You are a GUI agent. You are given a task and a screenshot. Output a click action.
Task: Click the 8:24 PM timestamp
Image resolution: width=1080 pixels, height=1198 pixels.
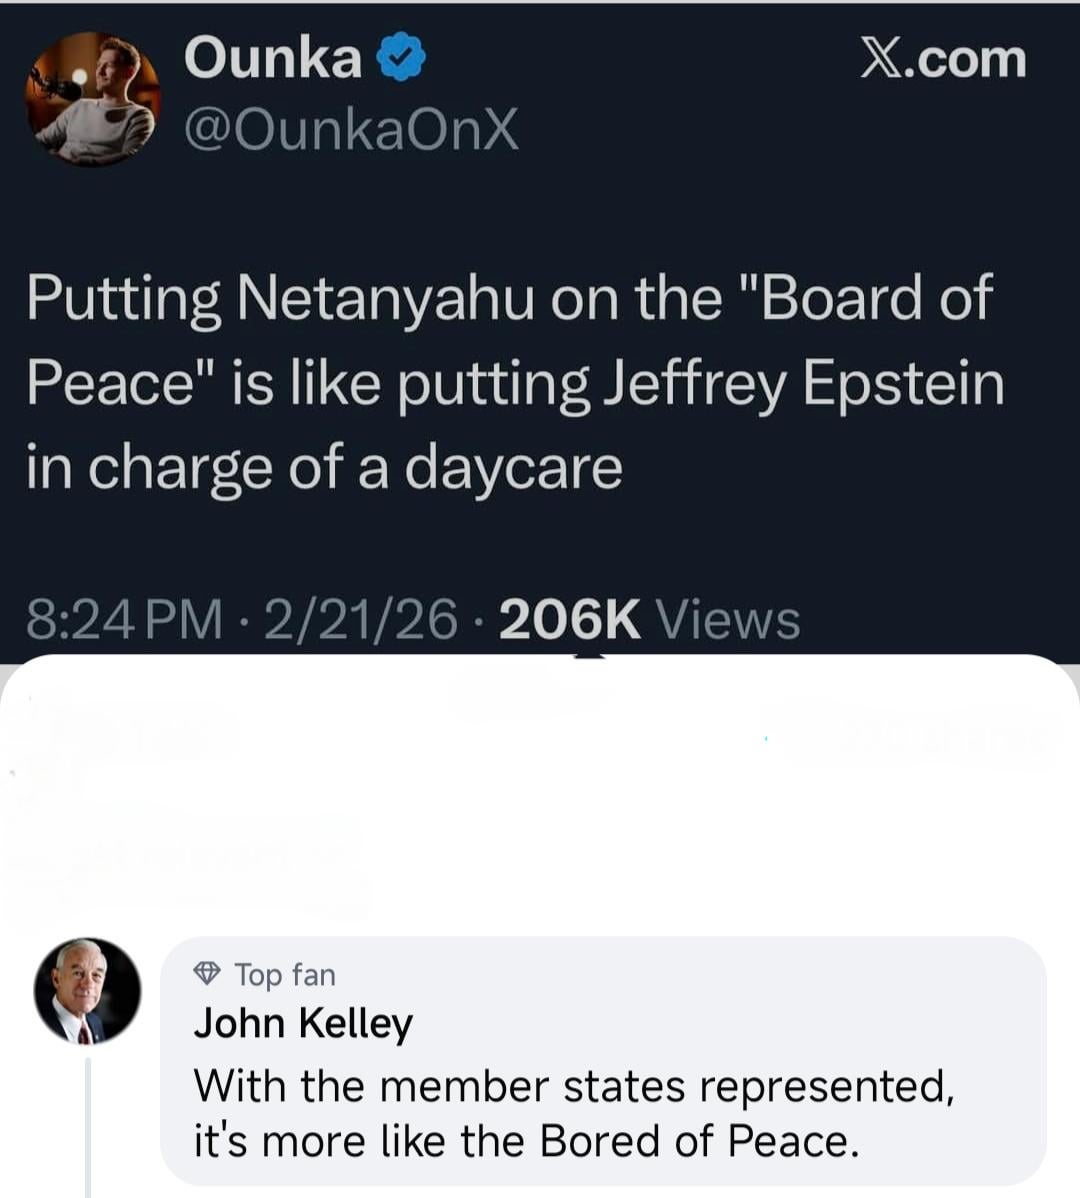[x=125, y=620]
